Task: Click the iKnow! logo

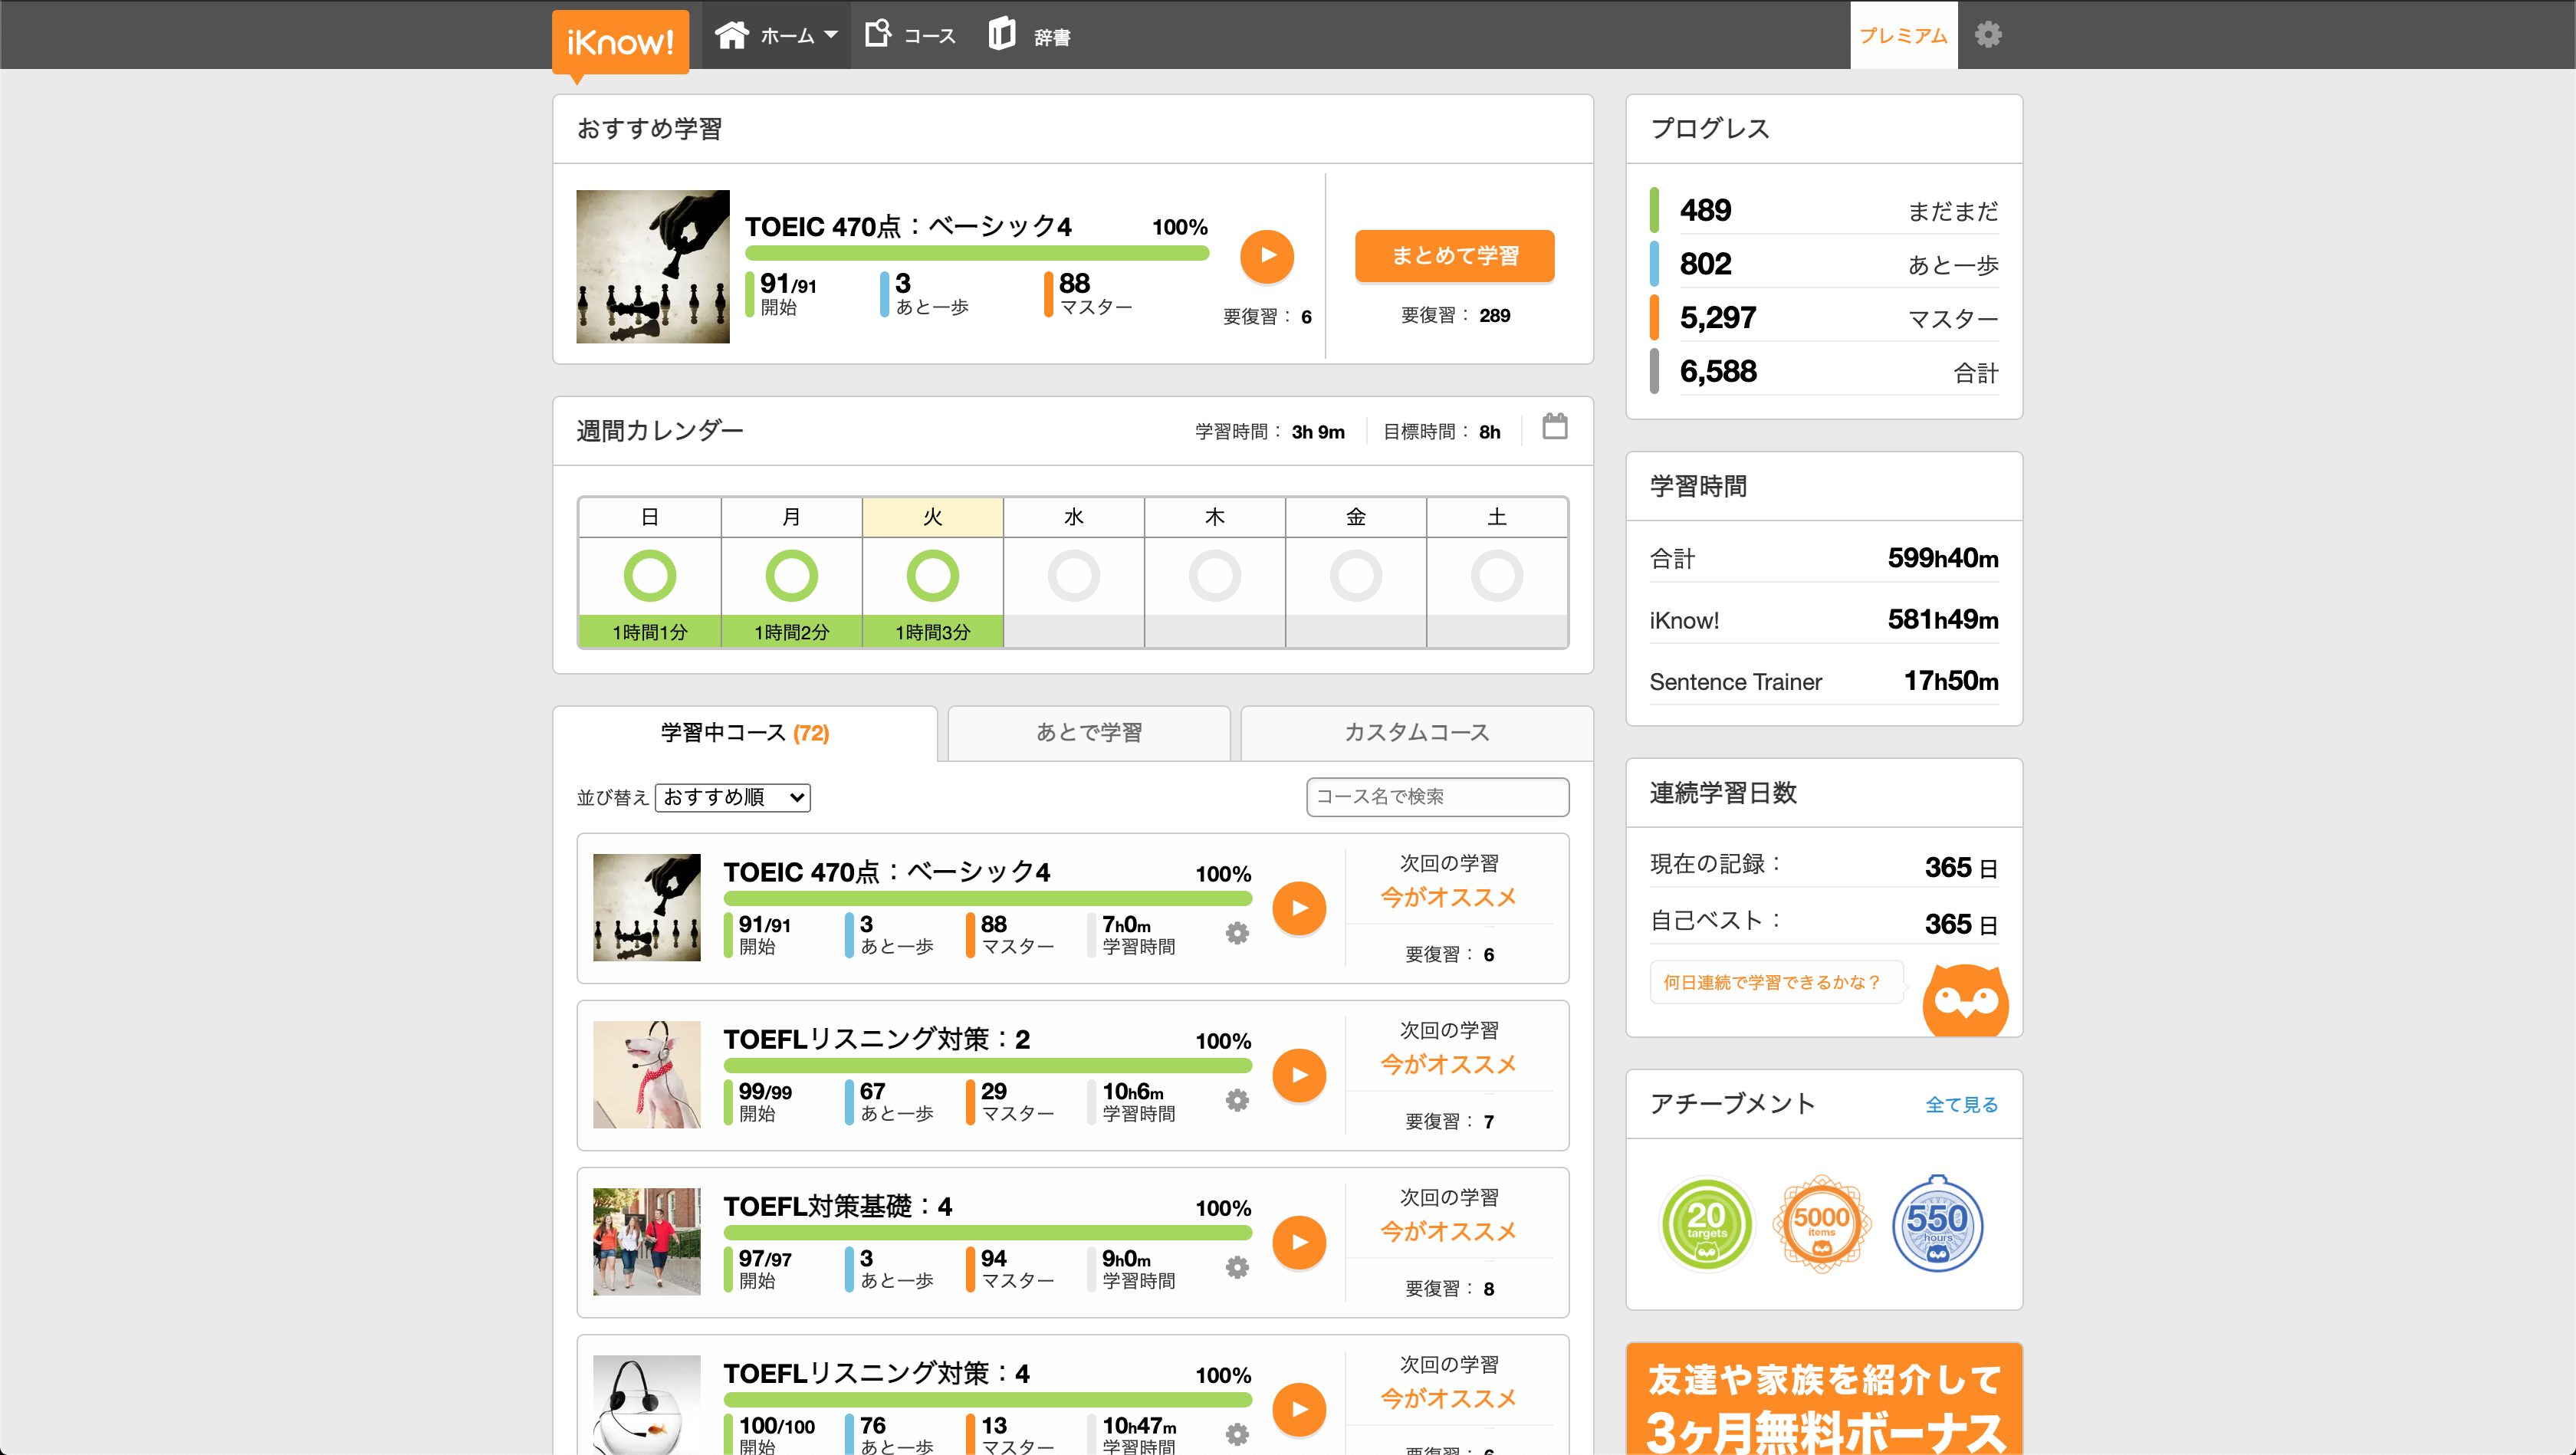Action: tap(620, 42)
